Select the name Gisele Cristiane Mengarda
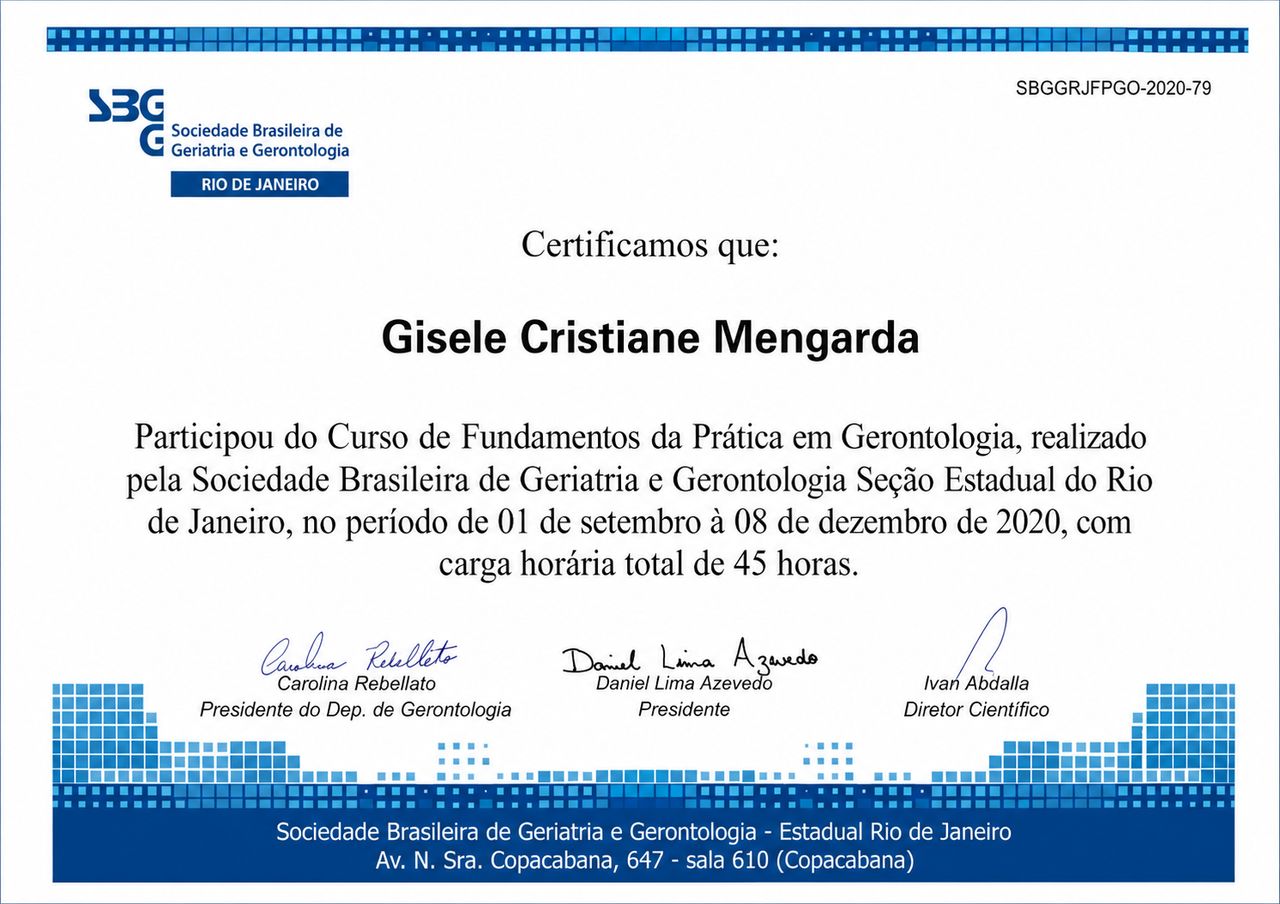The width and height of the screenshot is (1280, 904). 650,338
